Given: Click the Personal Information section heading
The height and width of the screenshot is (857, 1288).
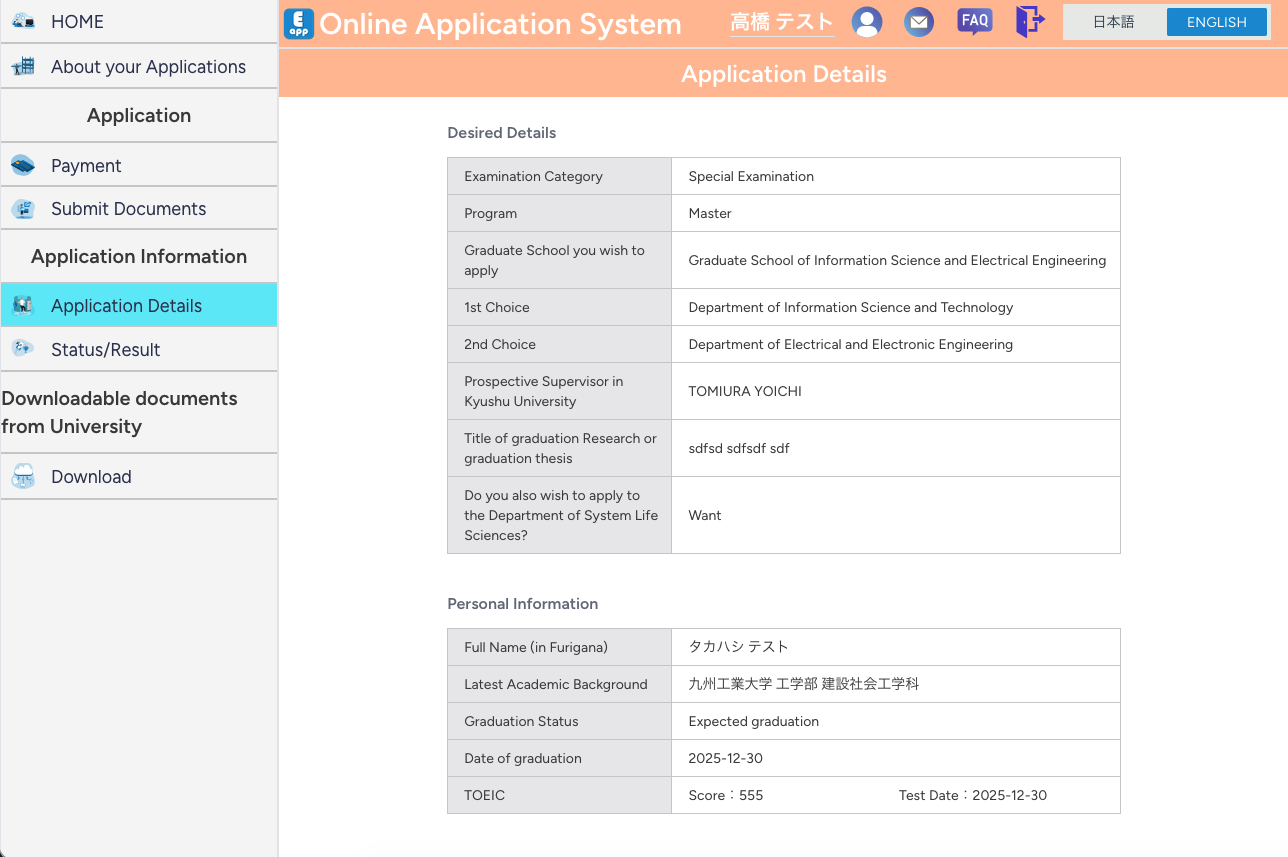Looking at the screenshot, I should pyautogui.click(x=523, y=604).
